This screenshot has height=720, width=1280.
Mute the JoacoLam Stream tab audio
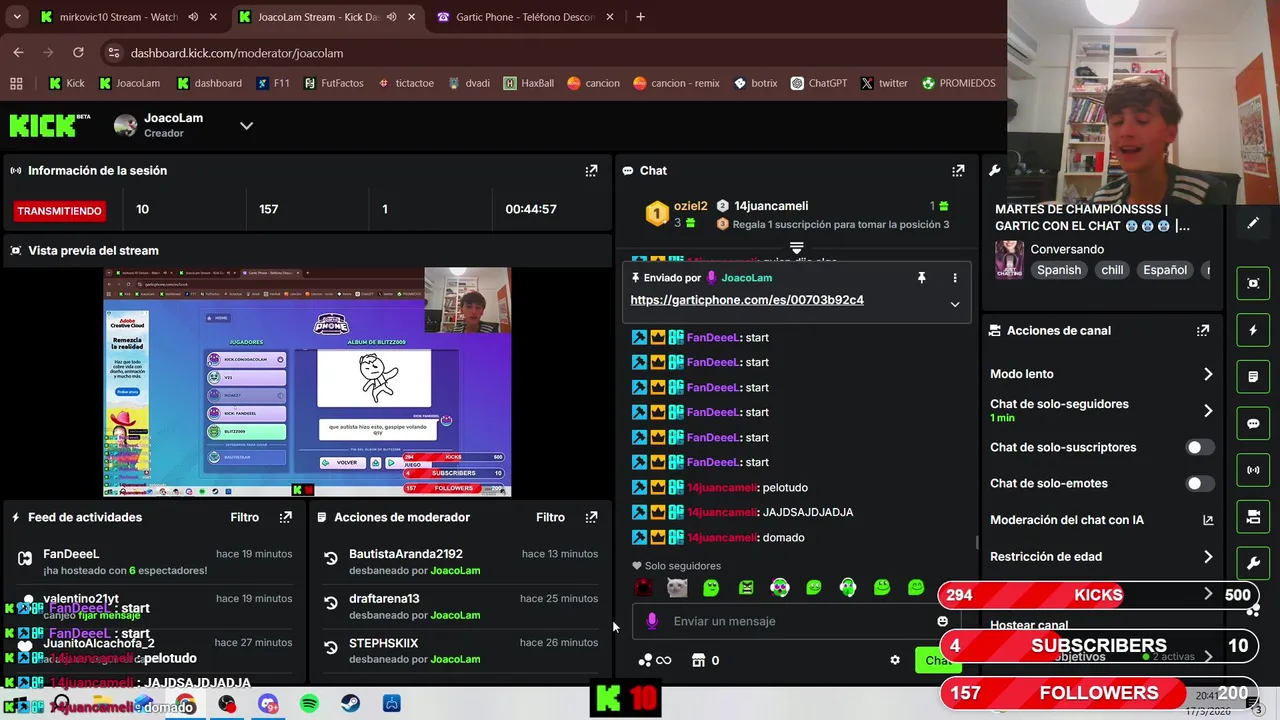[392, 17]
